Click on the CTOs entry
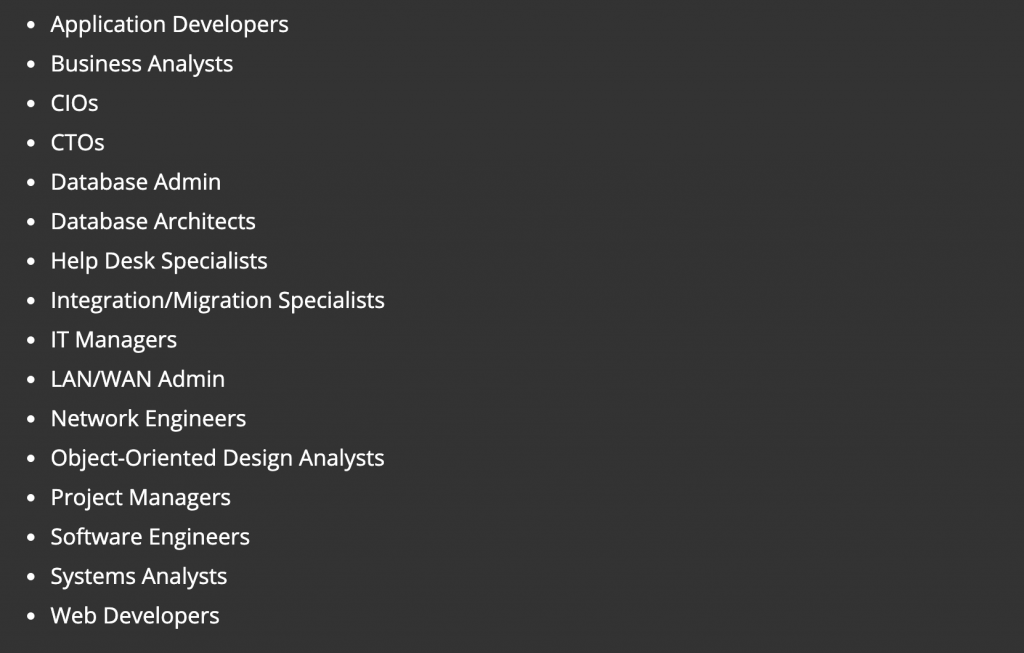 77,143
